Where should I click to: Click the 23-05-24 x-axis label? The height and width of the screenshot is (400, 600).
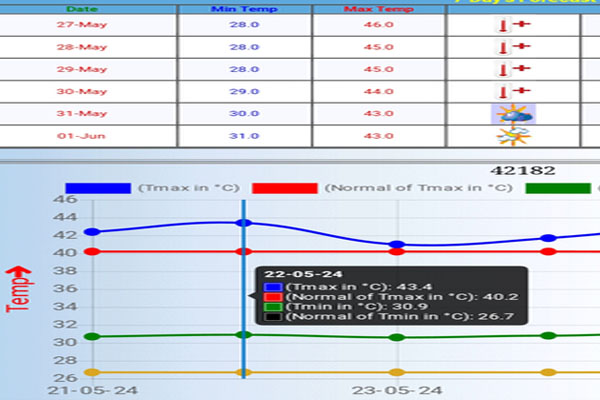point(397,390)
